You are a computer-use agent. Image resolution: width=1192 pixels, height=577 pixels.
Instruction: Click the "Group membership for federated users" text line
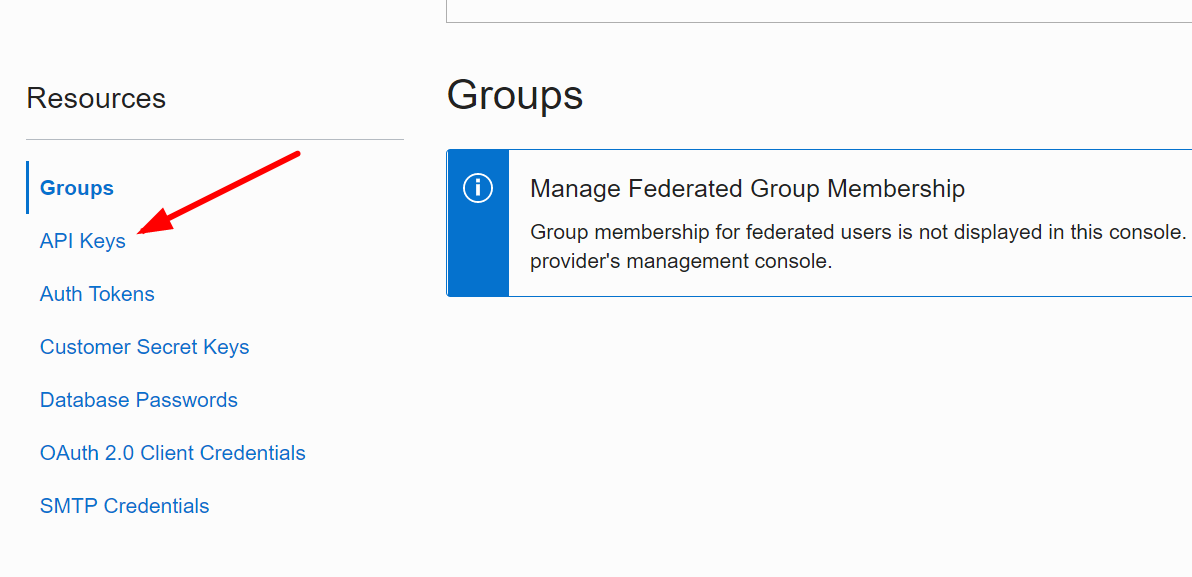tap(858, 232)
